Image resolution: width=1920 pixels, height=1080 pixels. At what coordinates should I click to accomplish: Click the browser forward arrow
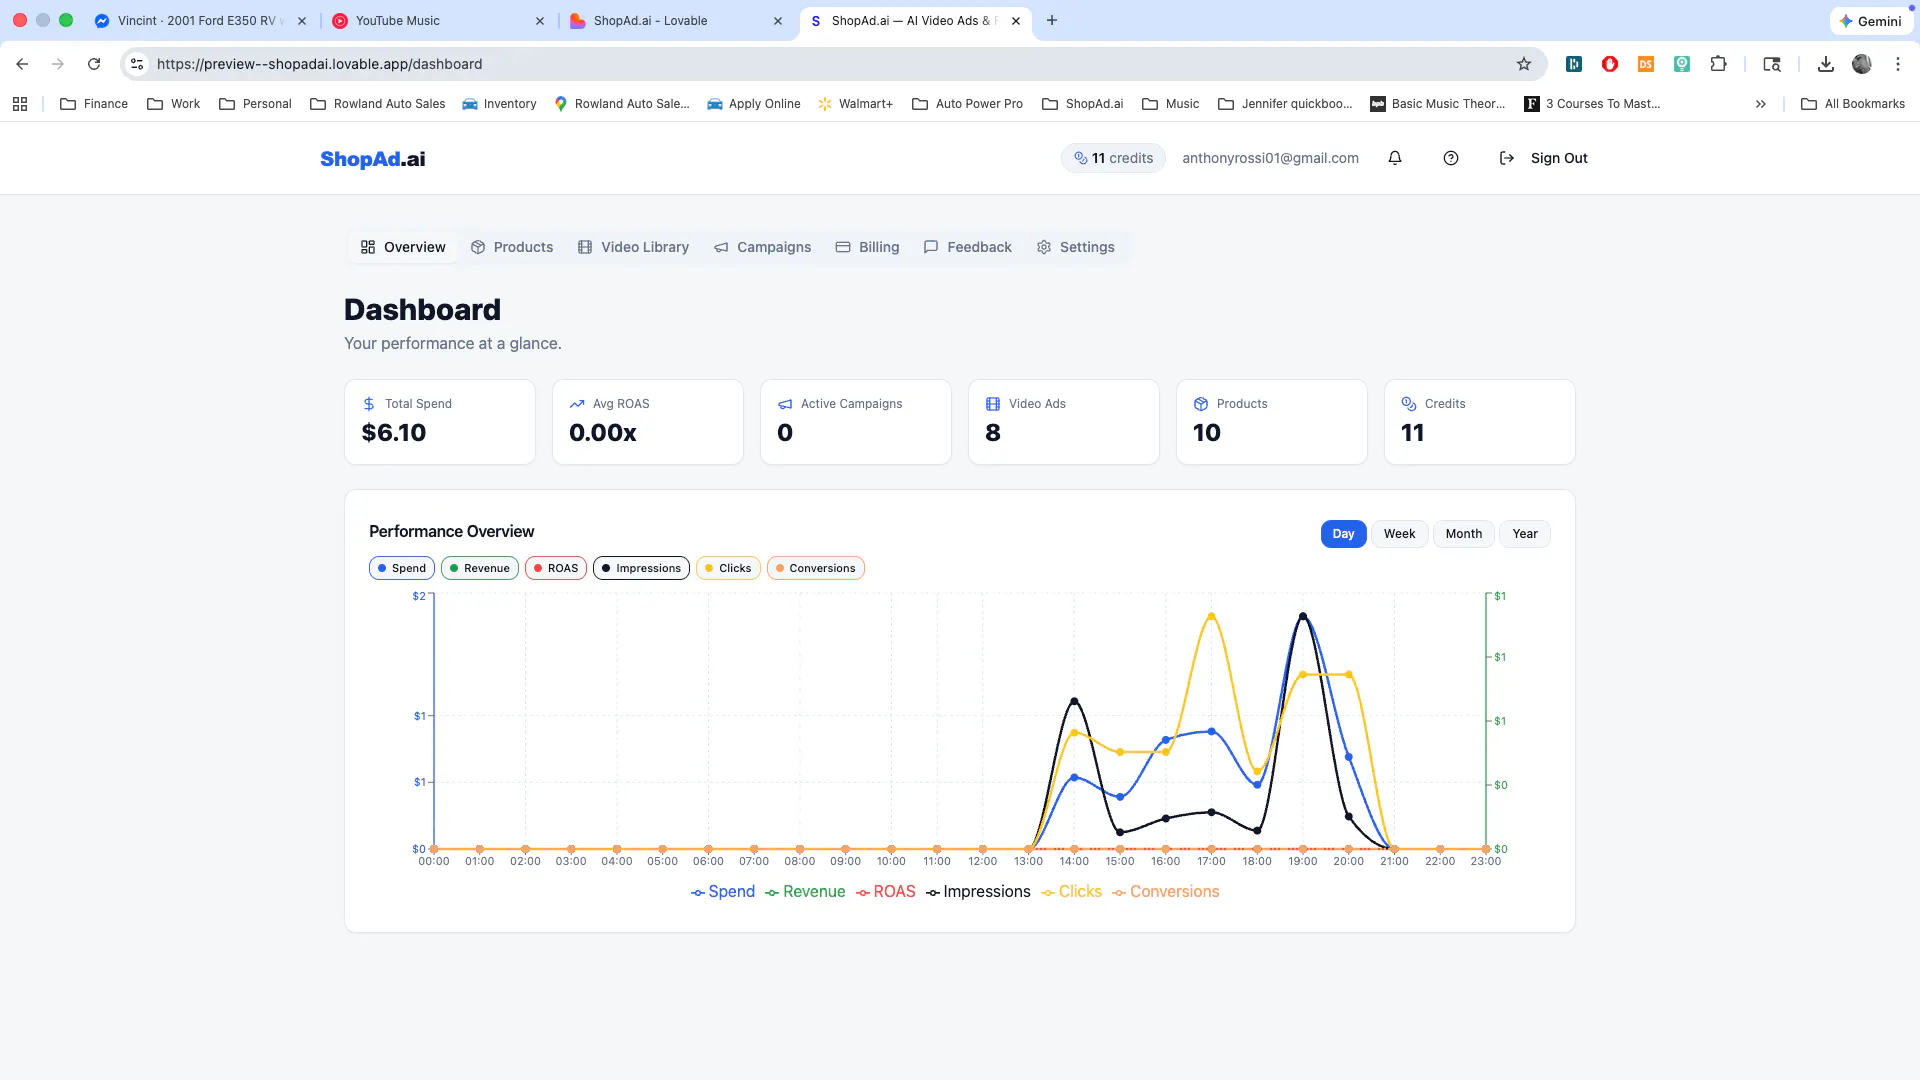click(x=58, y=64)
